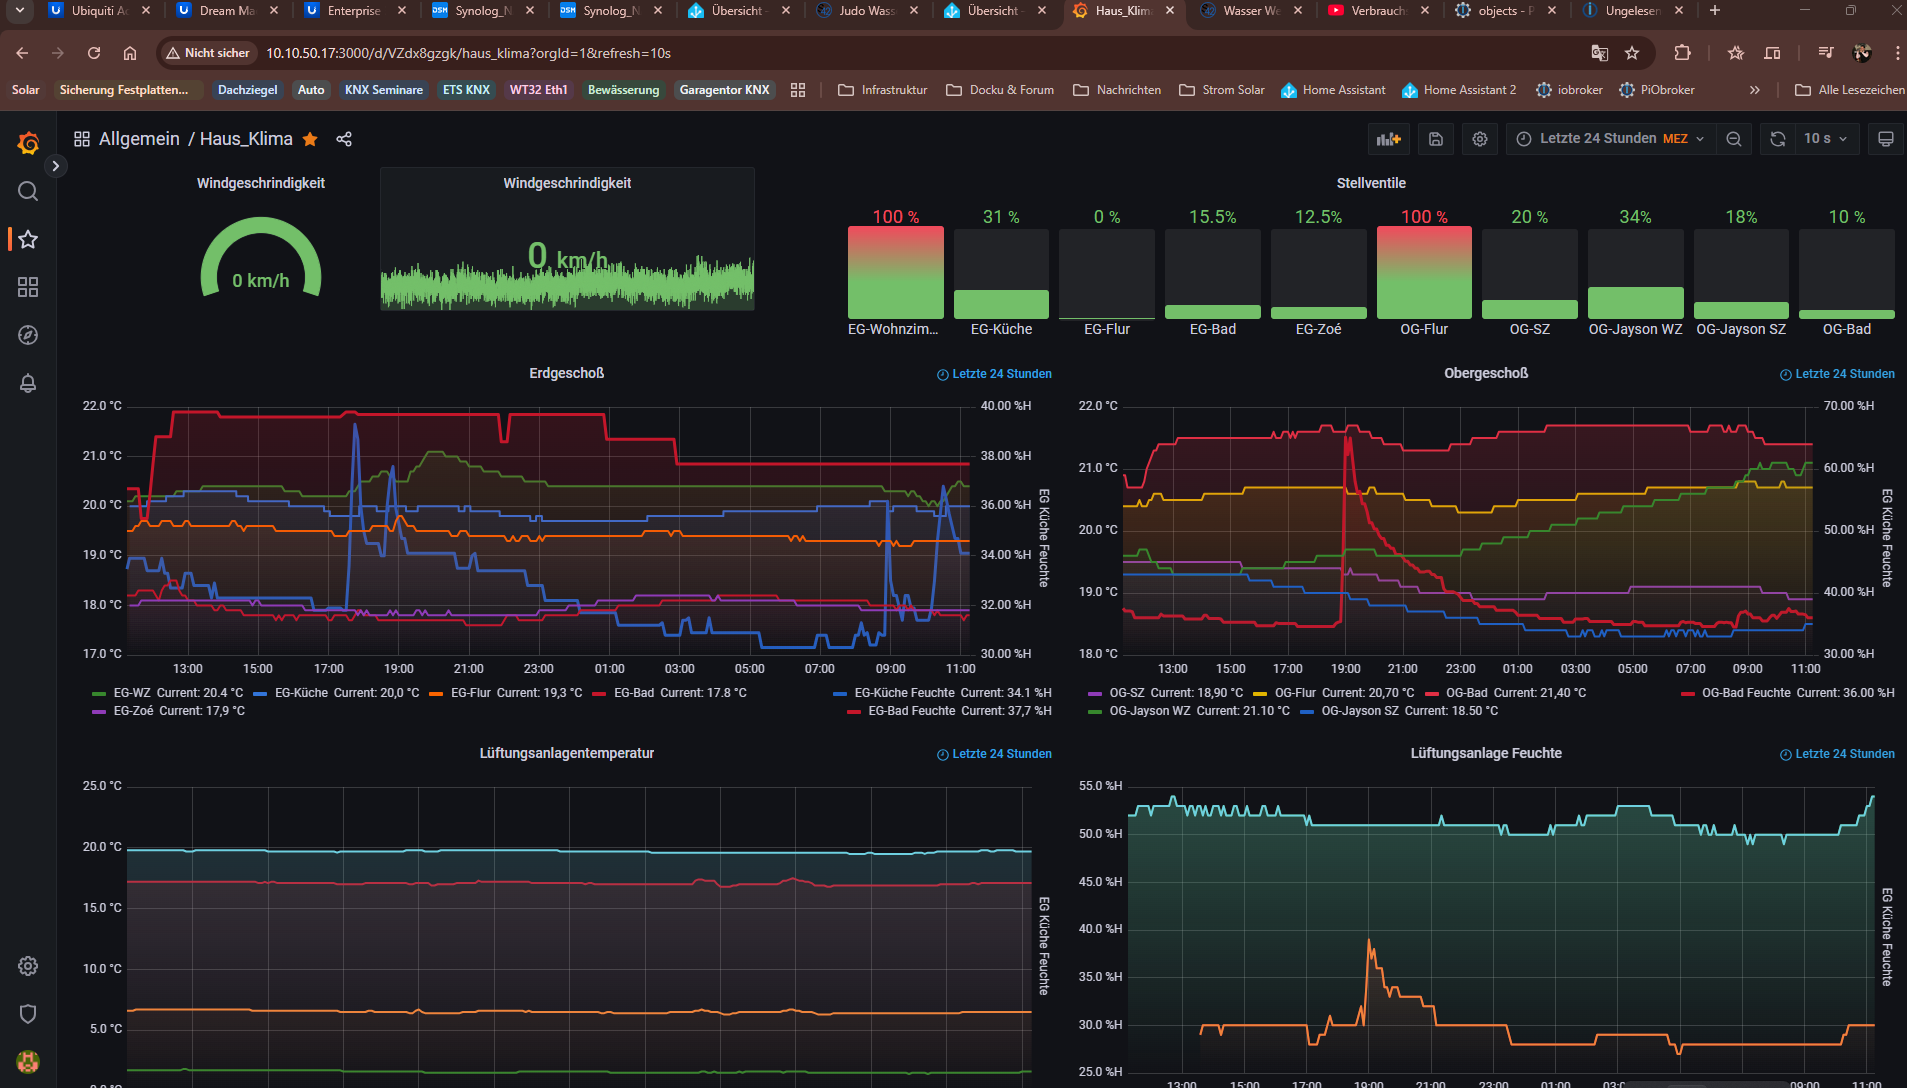This screenshot has width=1907, height=1088.
Task: Expand the sidebar with the arrow toggle
Action: tap(56, 166)
